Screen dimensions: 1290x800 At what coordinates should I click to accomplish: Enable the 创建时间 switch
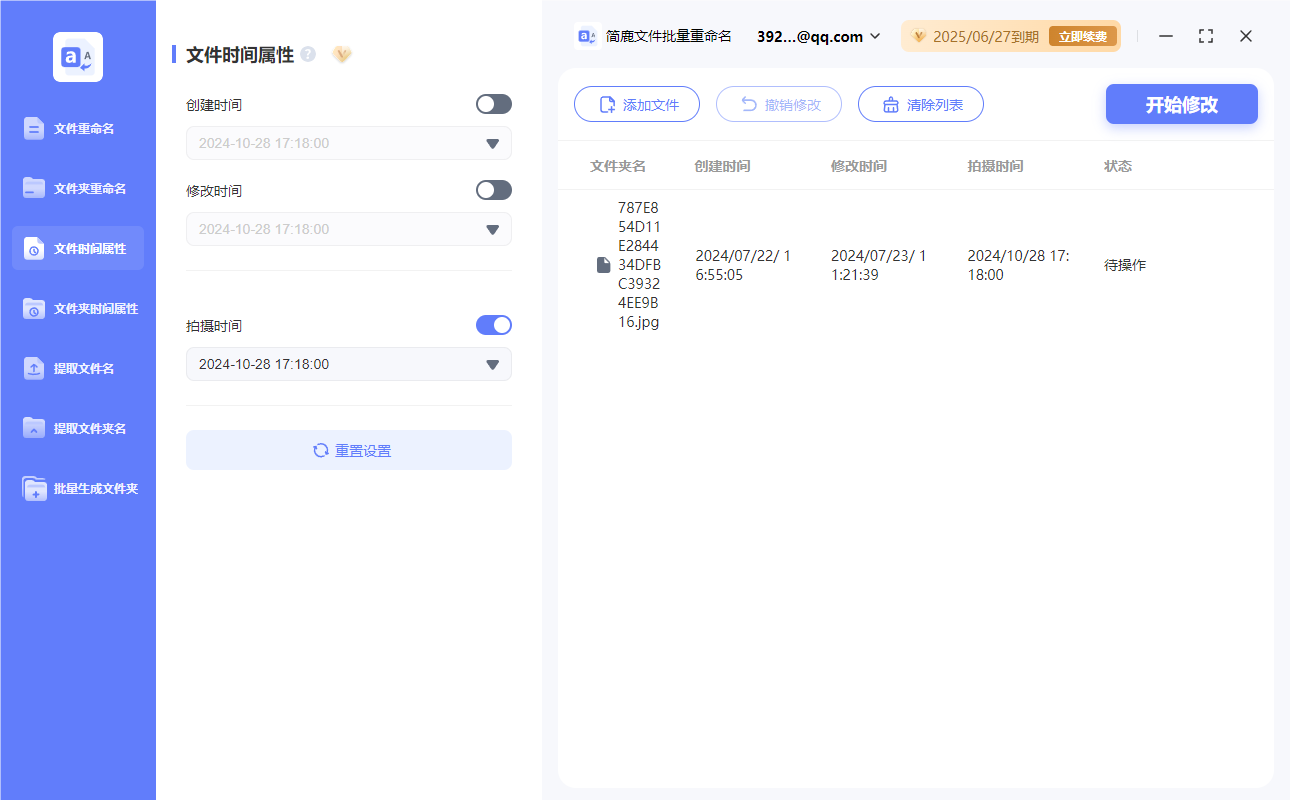[x=493, y=104]
